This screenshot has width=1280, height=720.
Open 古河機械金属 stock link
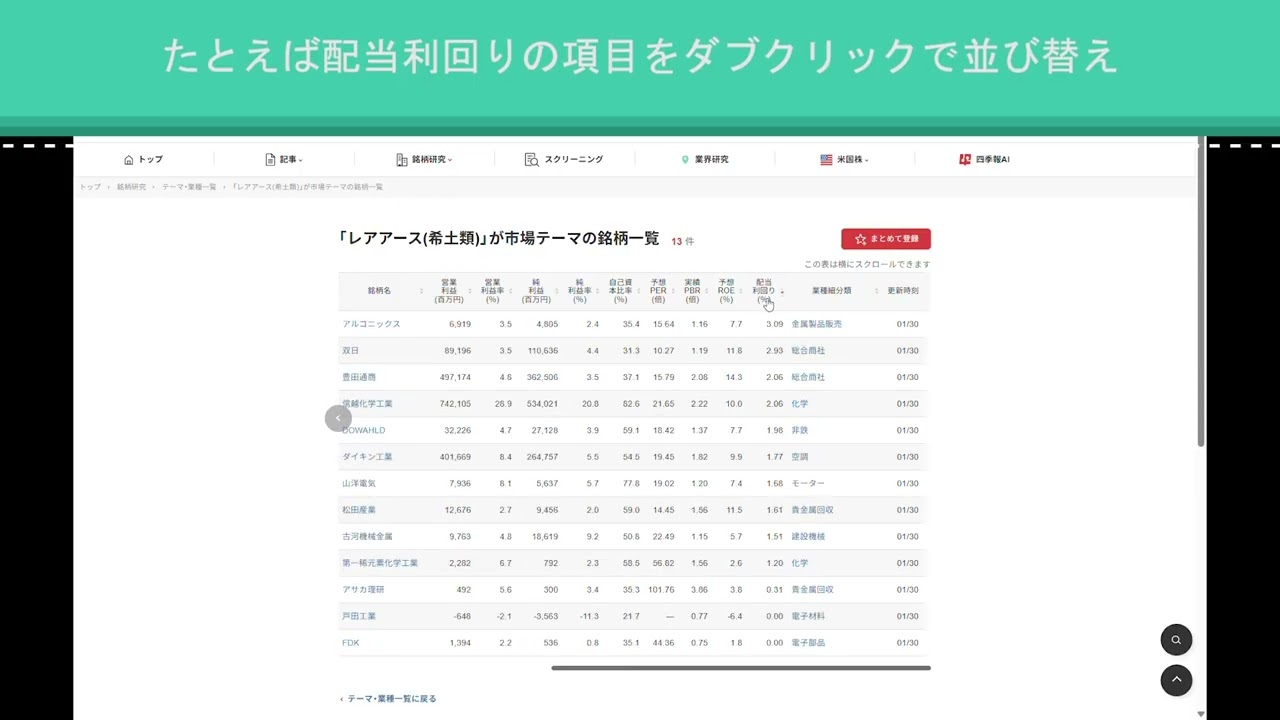pyautogui.click(x=367, y=537)
